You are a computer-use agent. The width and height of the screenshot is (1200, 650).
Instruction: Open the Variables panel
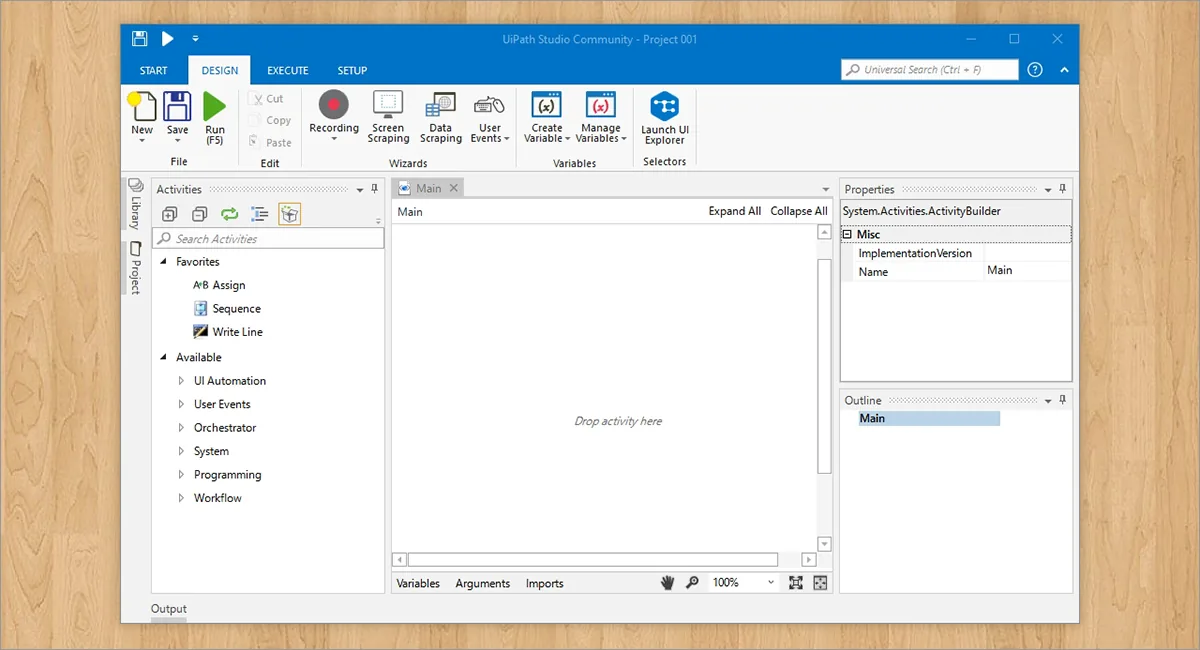[418, 584]
